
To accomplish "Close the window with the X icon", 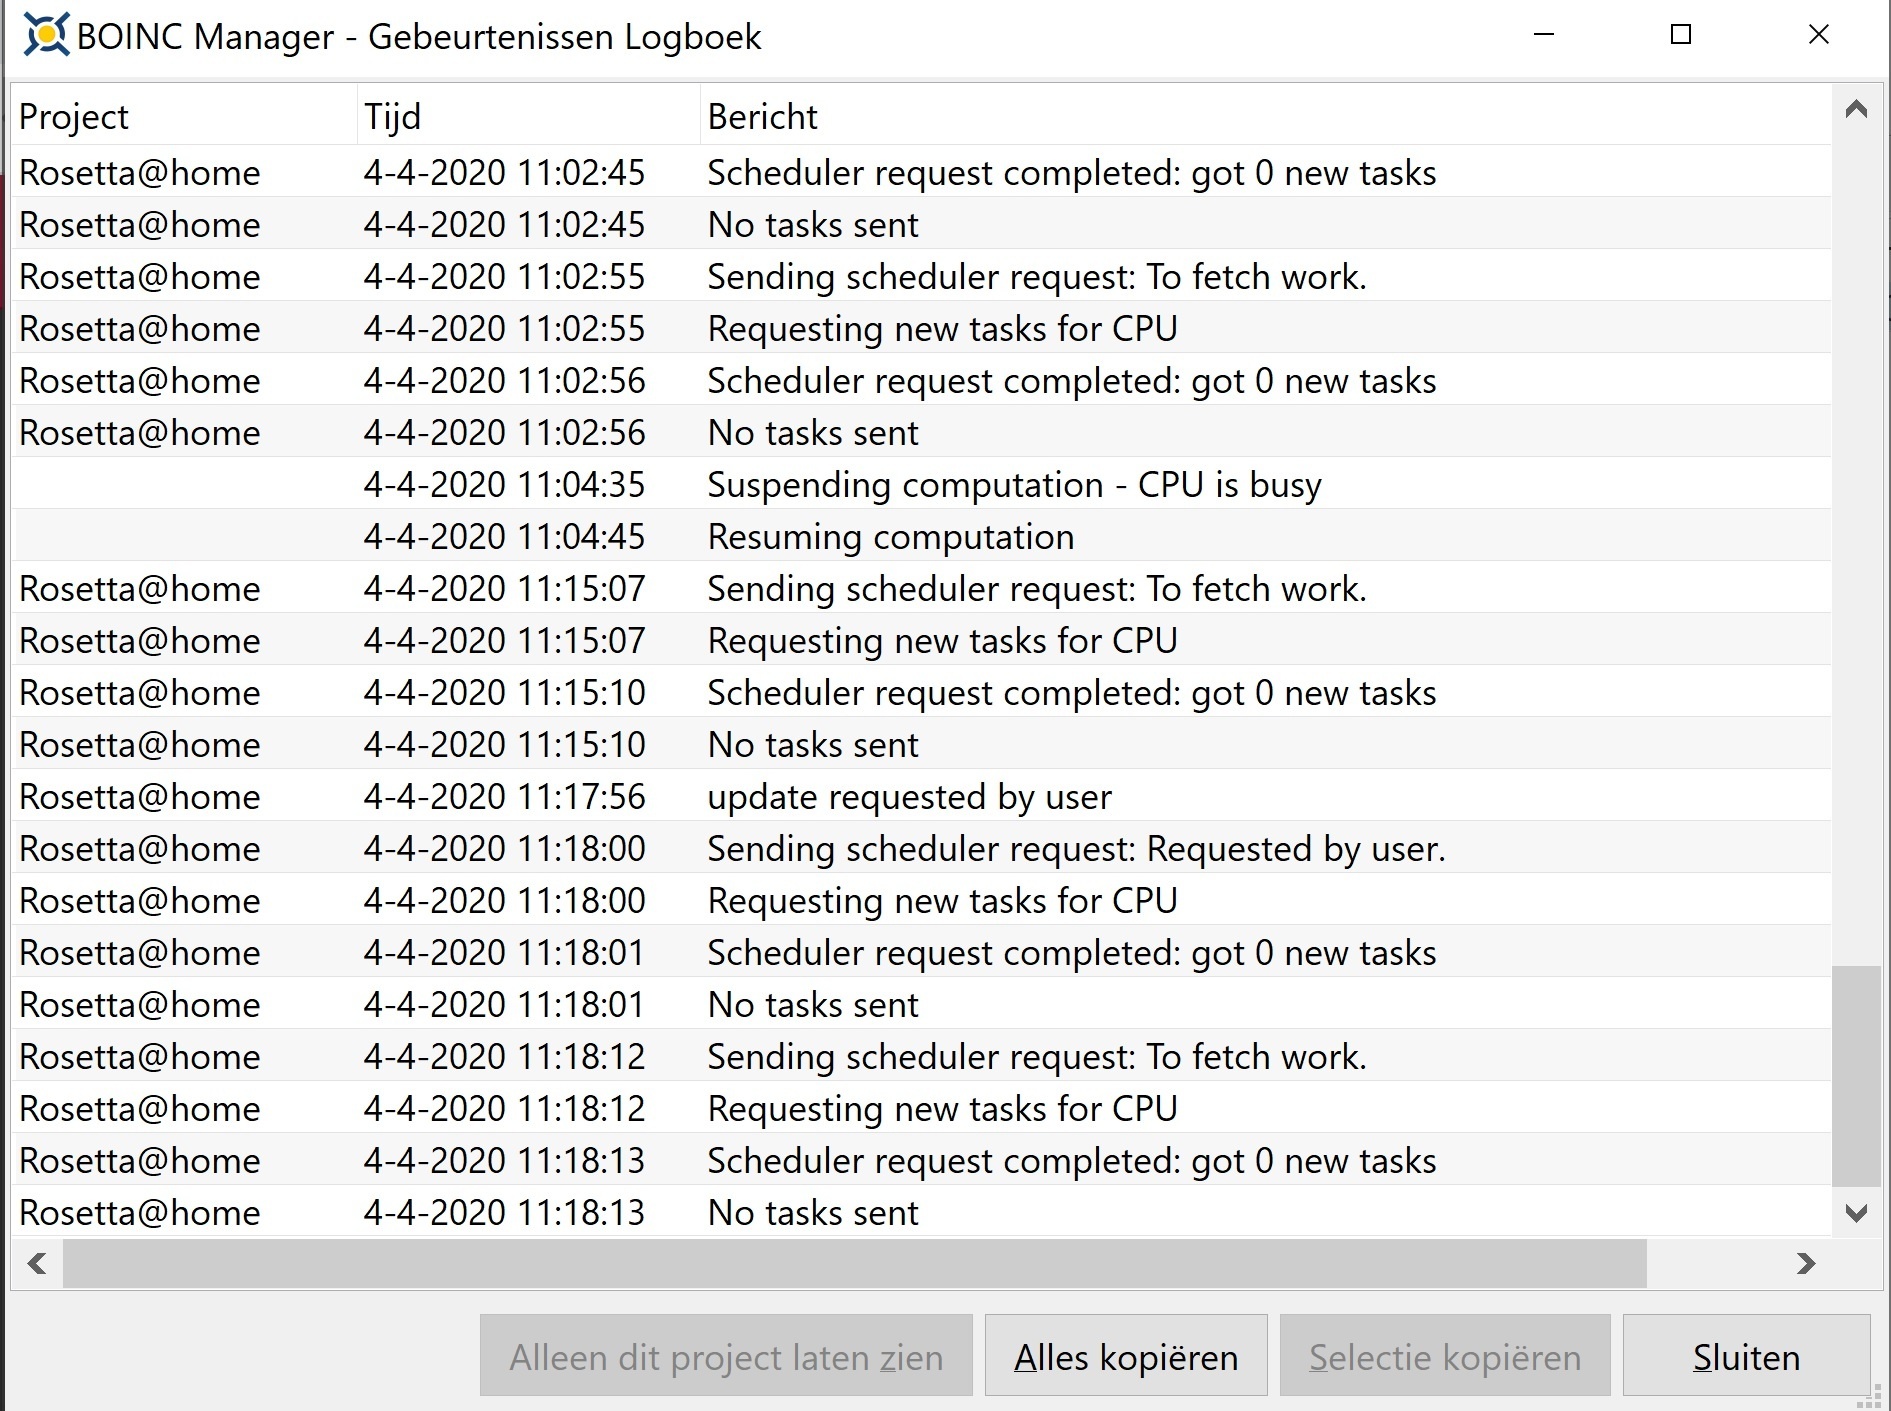I will [1818, 35].
